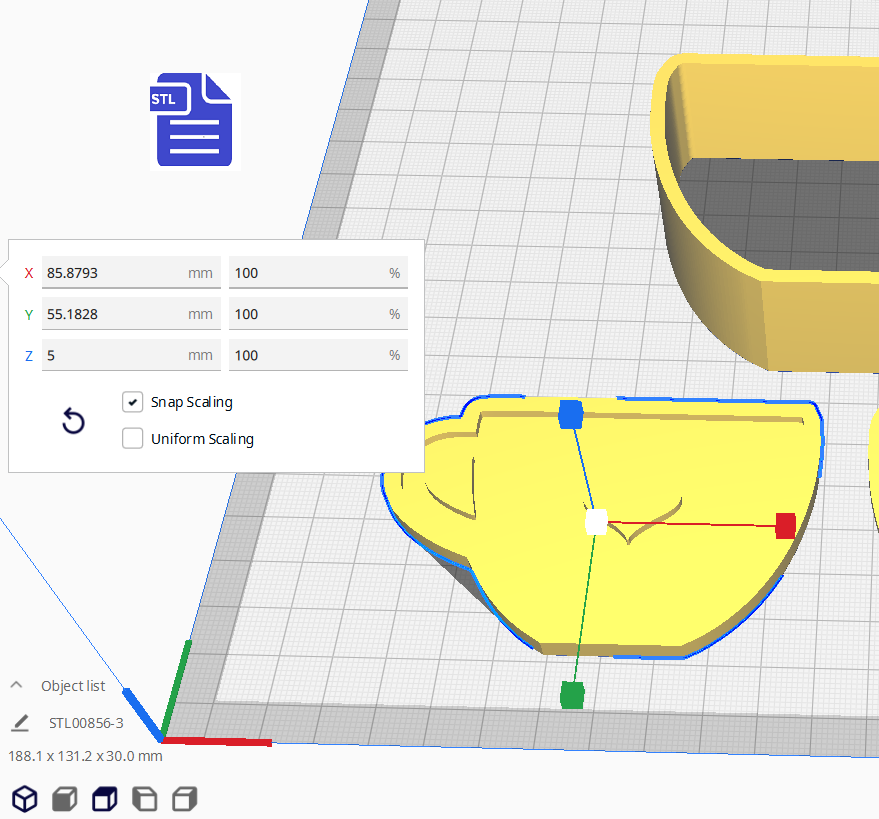Switch to the front view cube icon
Viewport: 879px width, 819px height.
click(x=65, y=798)
